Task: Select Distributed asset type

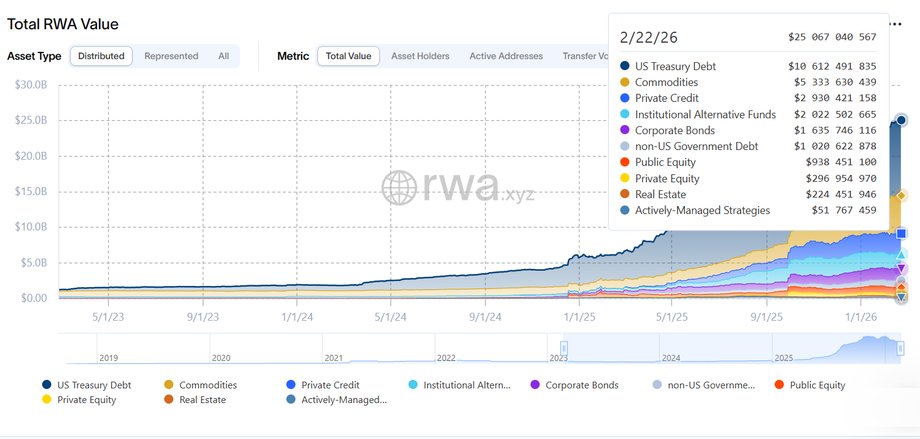Action: pyautogui.click(x=101, y=56)
